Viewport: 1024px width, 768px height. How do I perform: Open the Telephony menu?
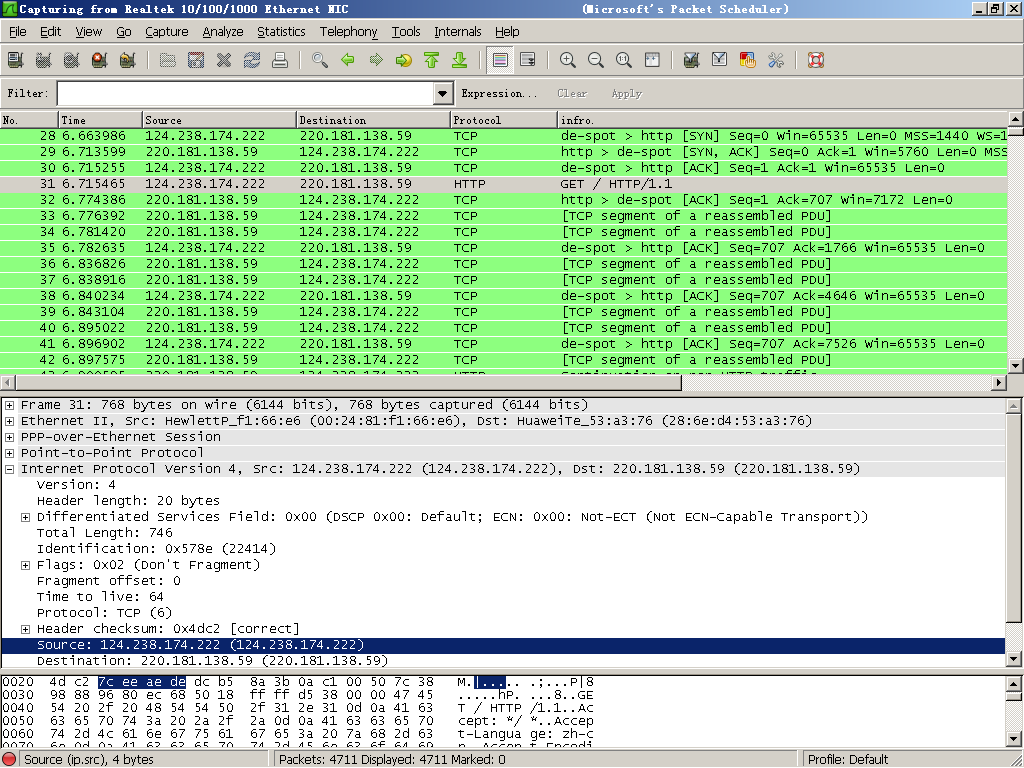coord(348,31)
